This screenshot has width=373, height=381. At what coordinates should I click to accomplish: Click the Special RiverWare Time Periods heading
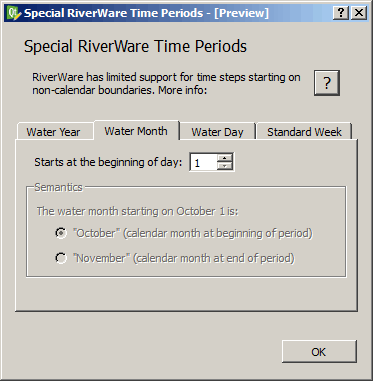pyautogui.click(x=135, y=46)
